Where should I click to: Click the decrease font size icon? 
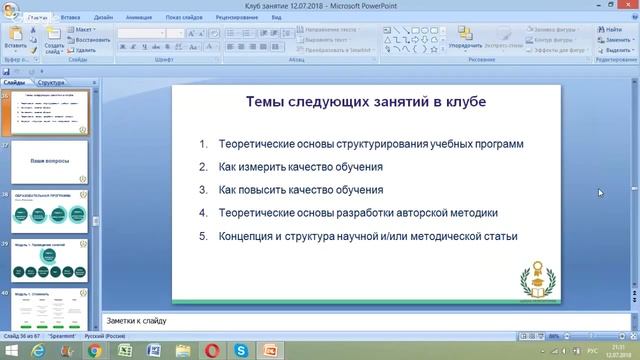(x=201, y=34)
